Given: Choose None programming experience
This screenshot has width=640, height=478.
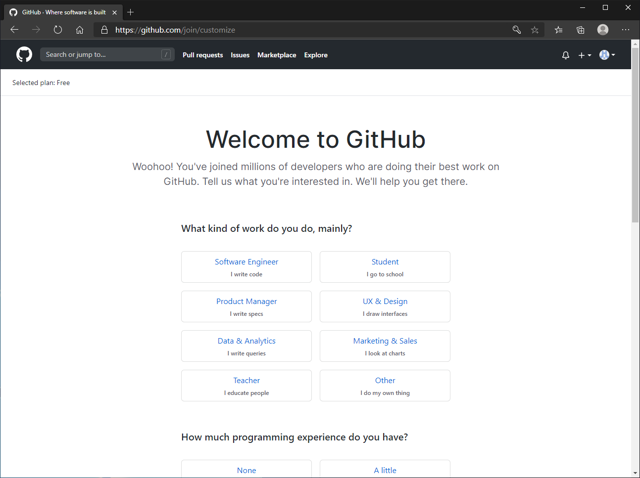Looking at the screenshot, I should [247, 469].
